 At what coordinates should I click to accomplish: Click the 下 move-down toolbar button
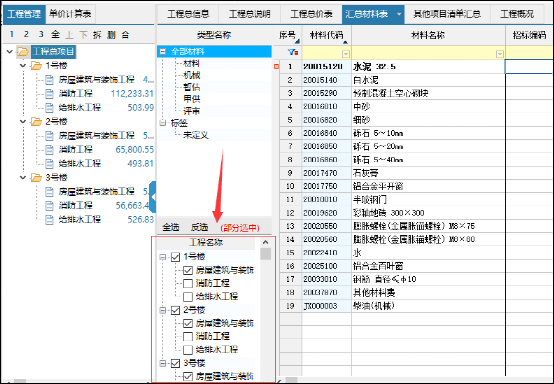(x=83, y=35)
